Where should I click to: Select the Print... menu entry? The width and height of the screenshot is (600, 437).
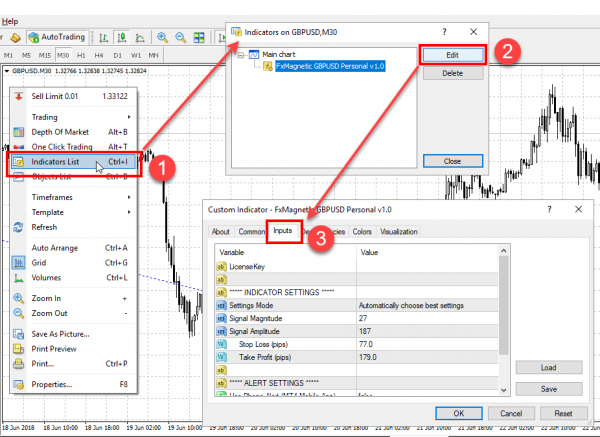click(73, 364)
